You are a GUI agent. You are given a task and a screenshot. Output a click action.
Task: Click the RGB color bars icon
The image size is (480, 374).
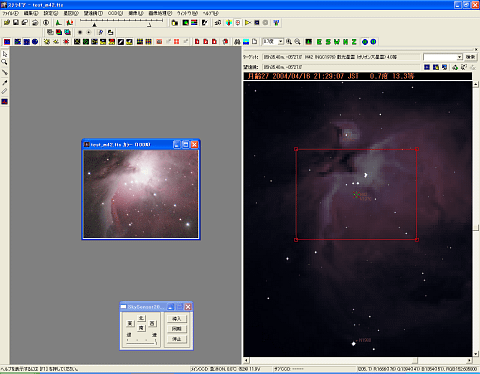pyautogui.click(x=194, y=22)
